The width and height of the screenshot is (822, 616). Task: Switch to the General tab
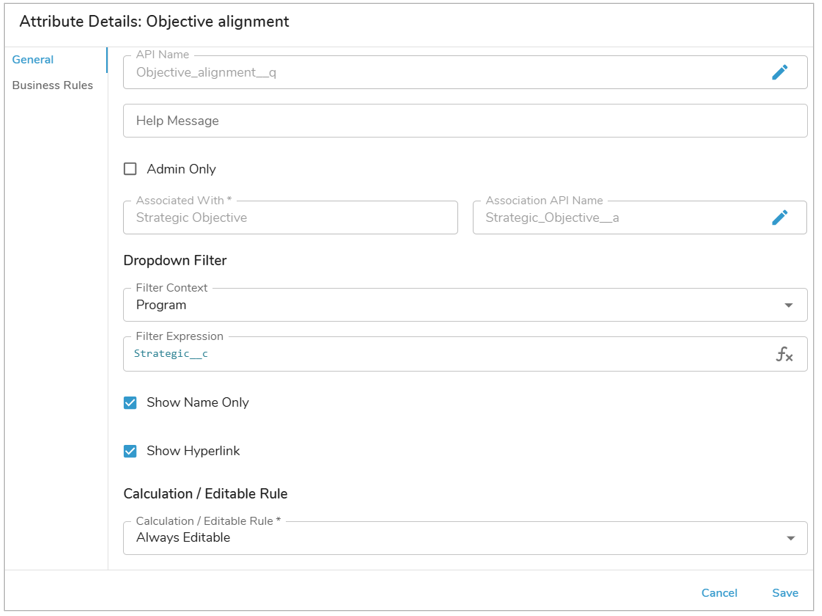click(33, 60)
